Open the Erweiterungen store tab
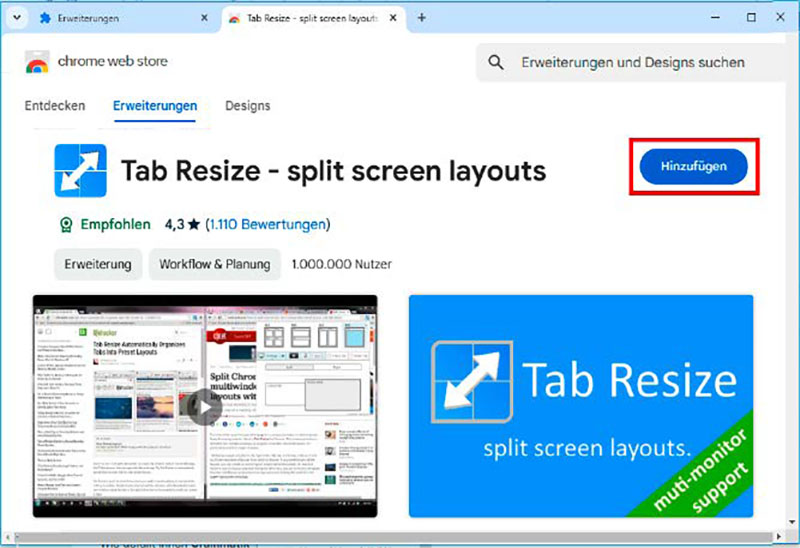 coord(155,106)
